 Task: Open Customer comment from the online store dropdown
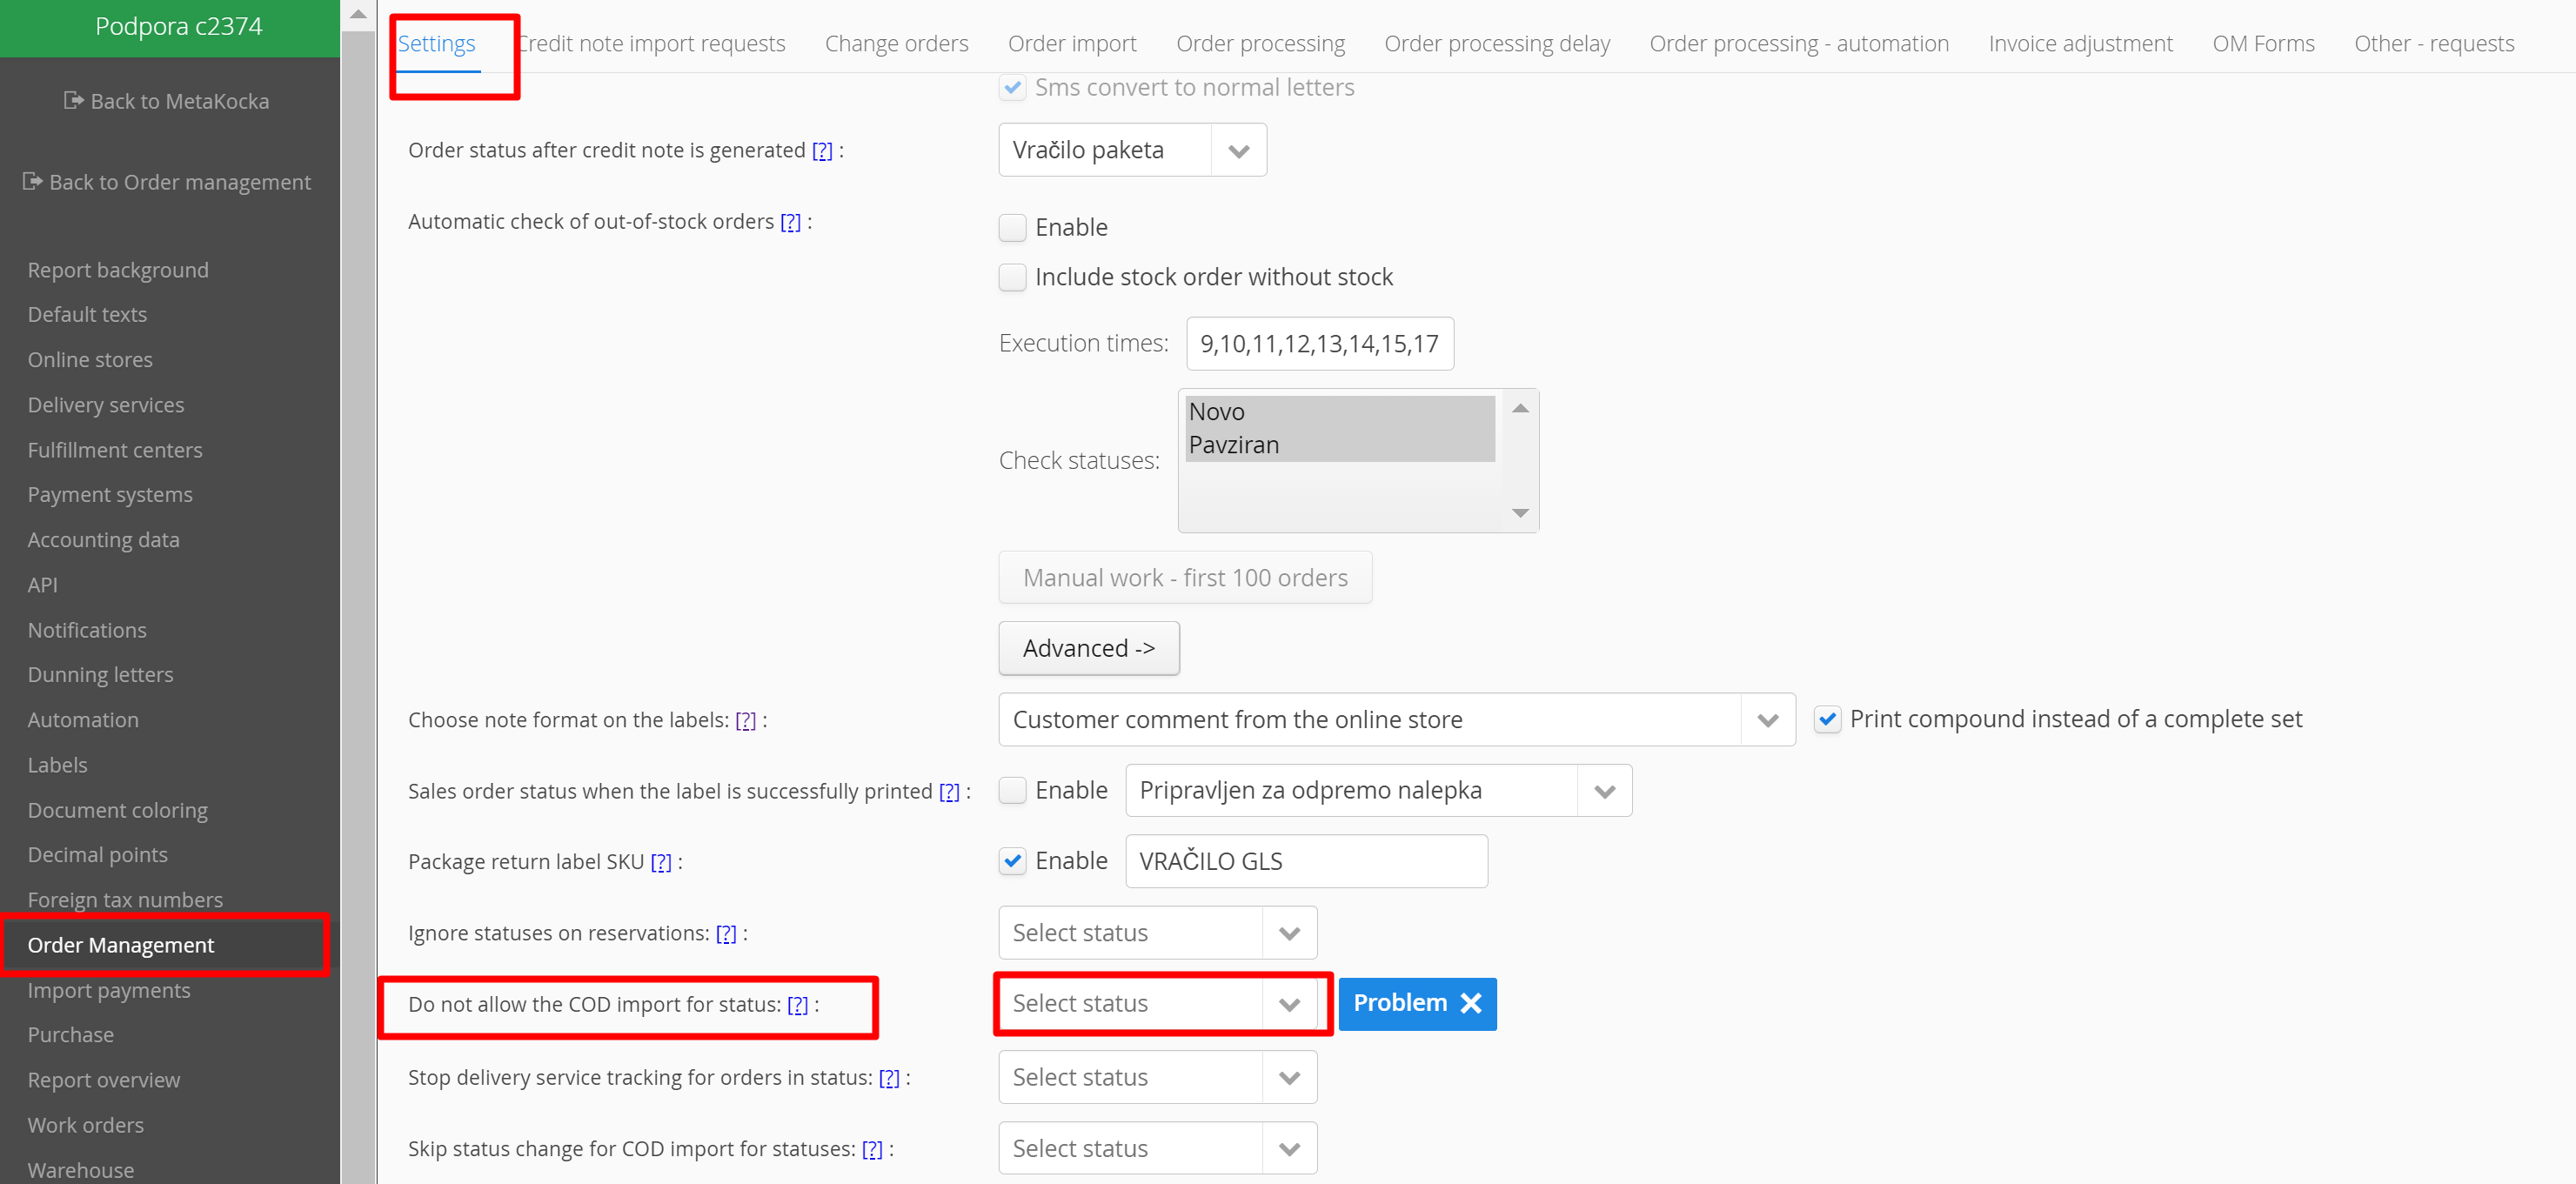pos(1767,720)
